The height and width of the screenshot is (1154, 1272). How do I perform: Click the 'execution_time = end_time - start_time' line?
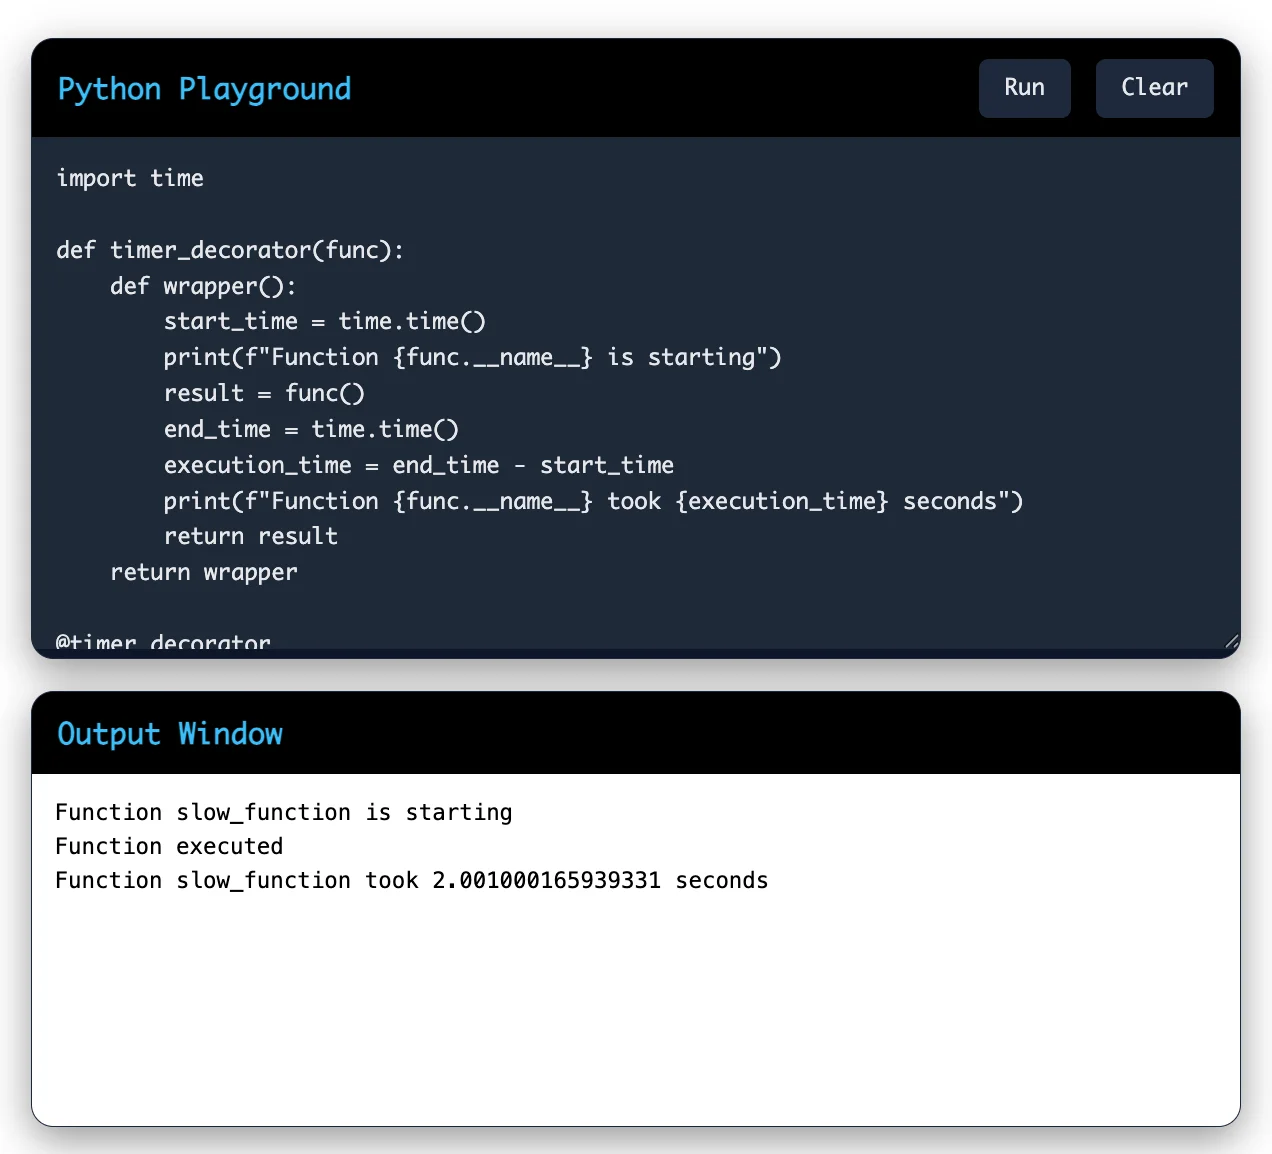(x=418, y=465)
